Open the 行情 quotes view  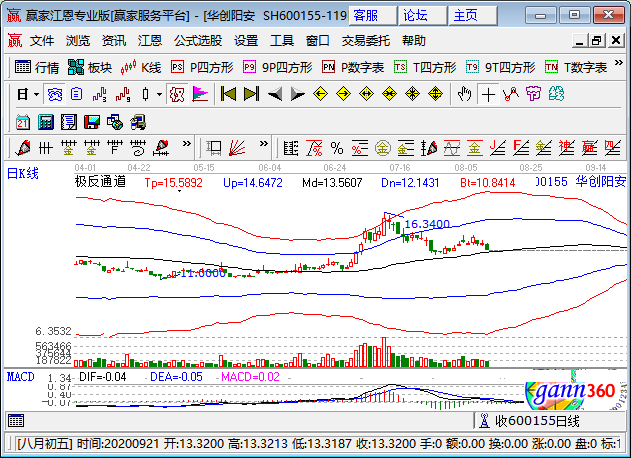37,67
